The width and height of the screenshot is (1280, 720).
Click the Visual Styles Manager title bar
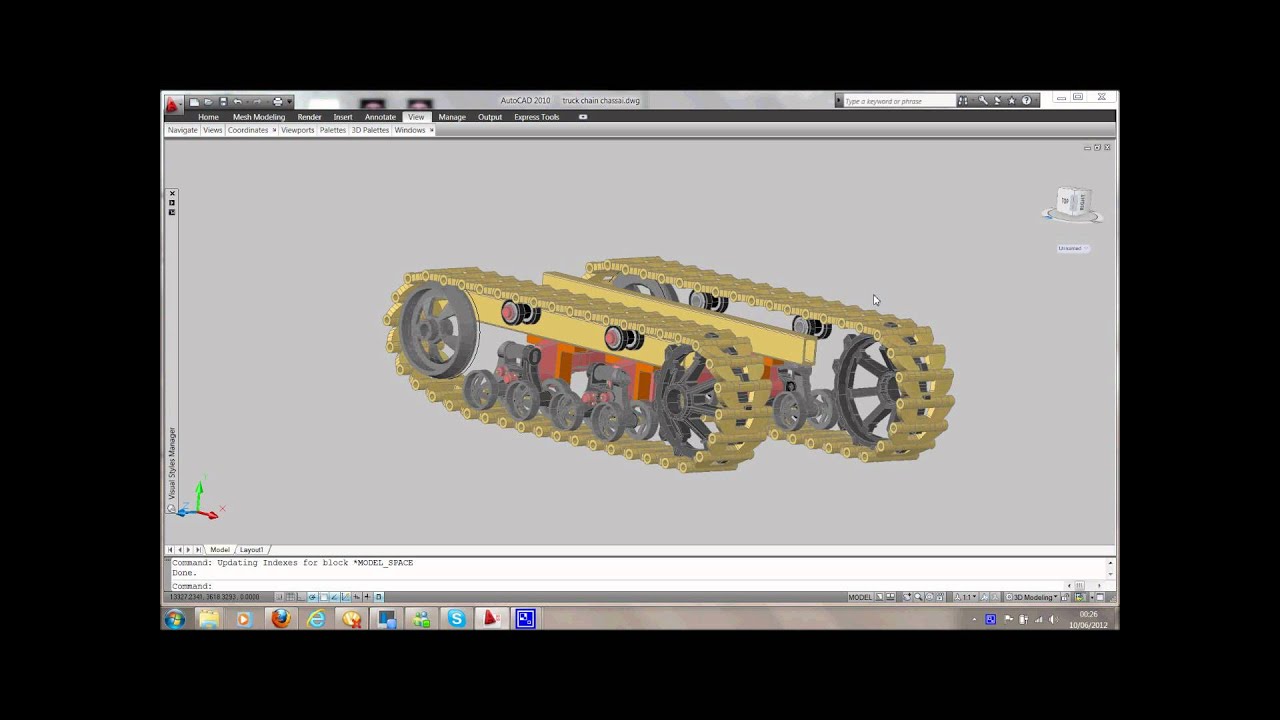pyautogui.click(x=172, y=463)
